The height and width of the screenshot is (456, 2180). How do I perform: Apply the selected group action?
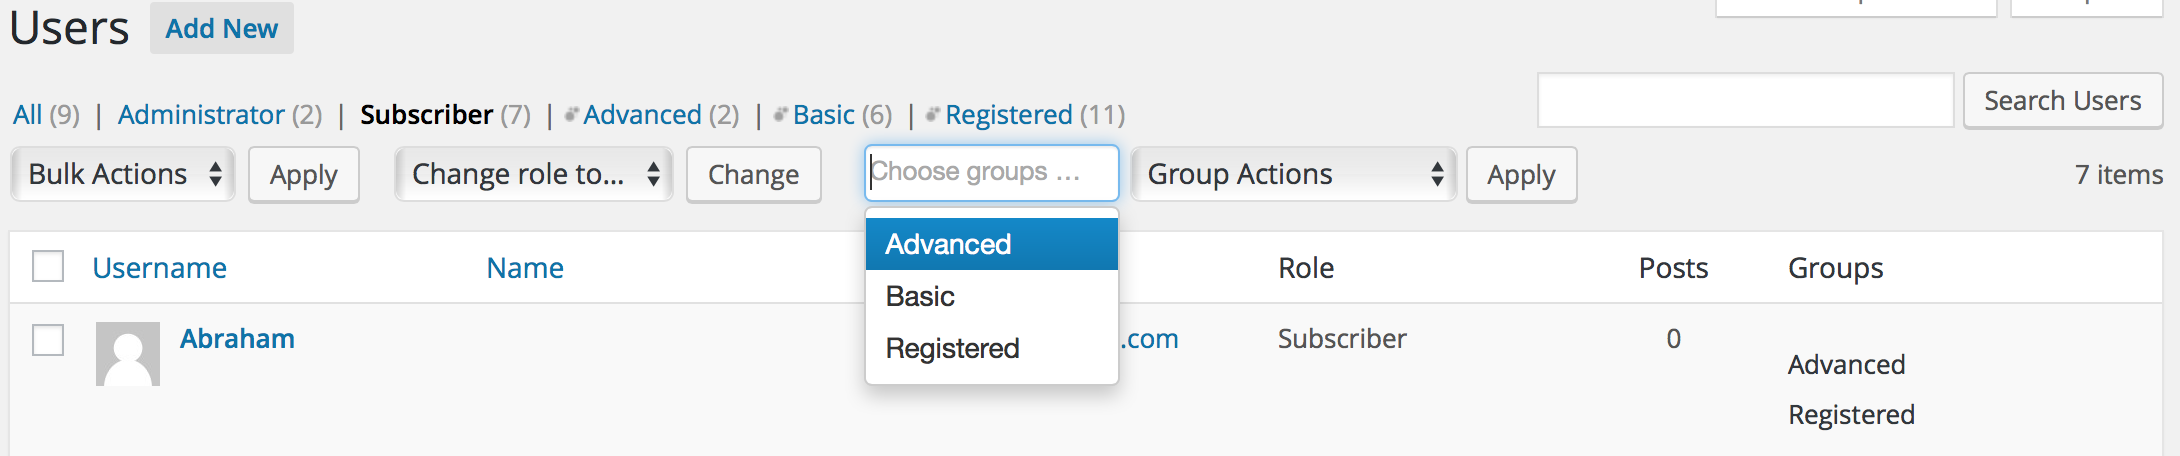(1522, 175)
